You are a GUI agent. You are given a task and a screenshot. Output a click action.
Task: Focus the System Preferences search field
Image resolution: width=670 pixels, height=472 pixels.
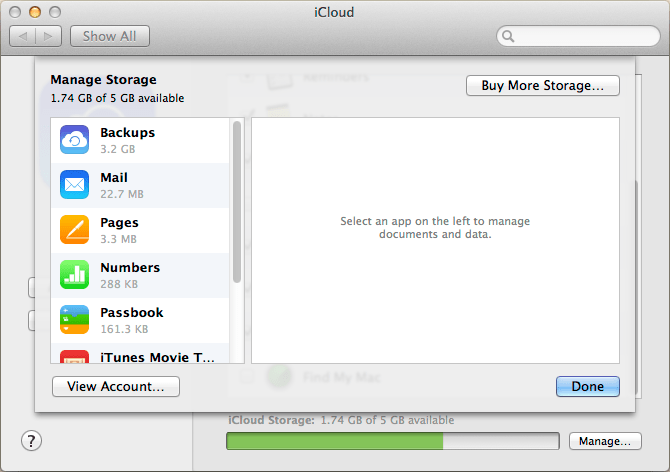(x=578, y=36)
